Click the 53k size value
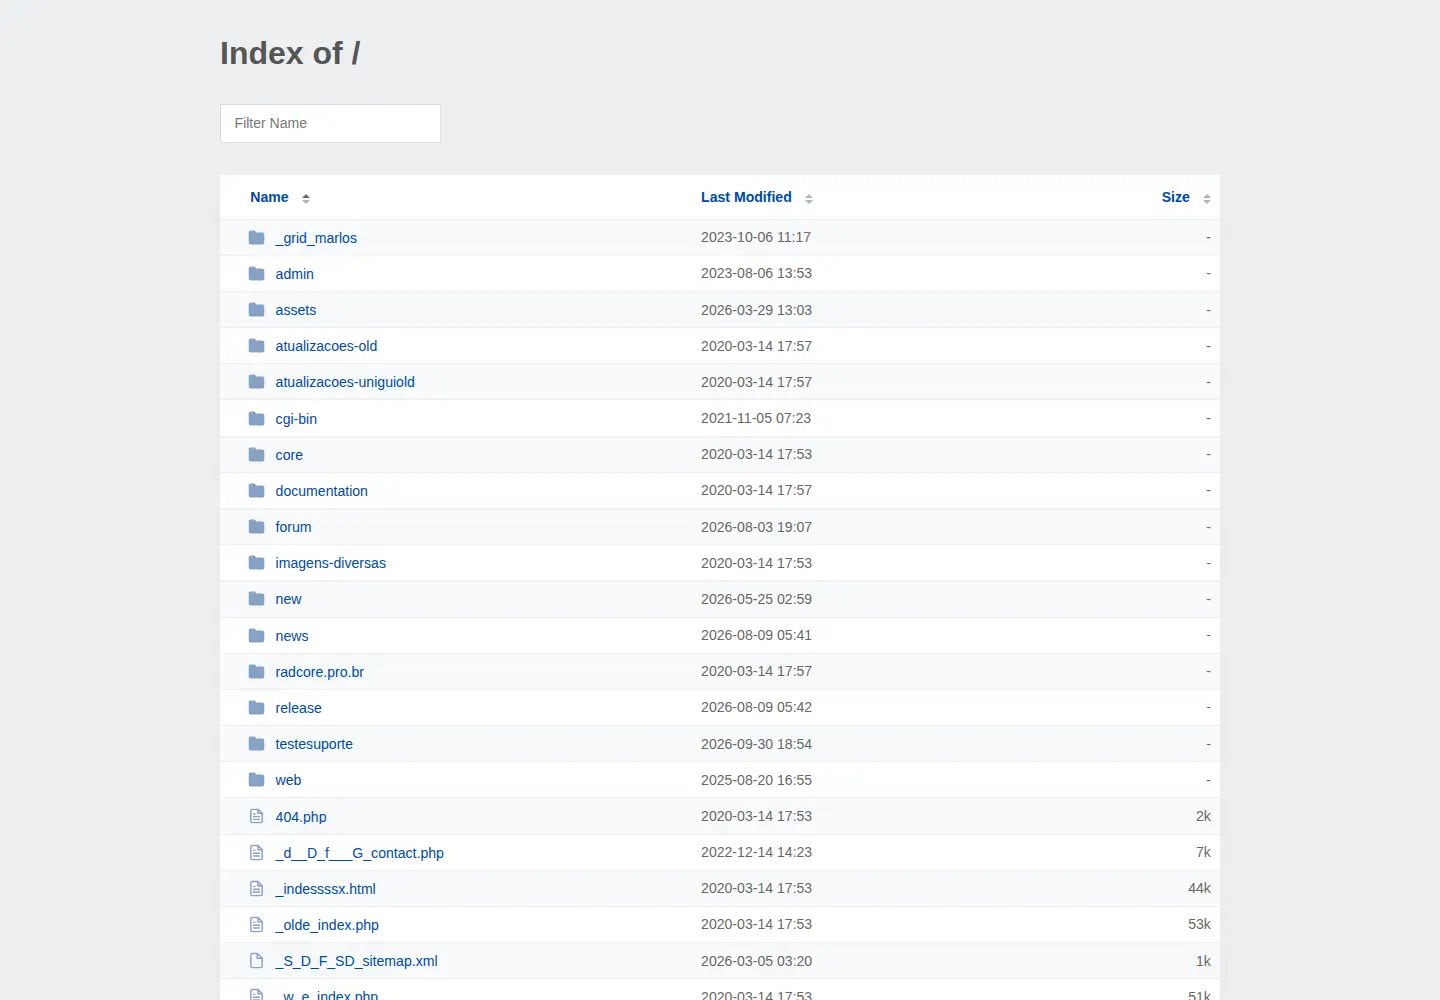Viewport: 1440px width, 1000px height. pos(1199,924)
